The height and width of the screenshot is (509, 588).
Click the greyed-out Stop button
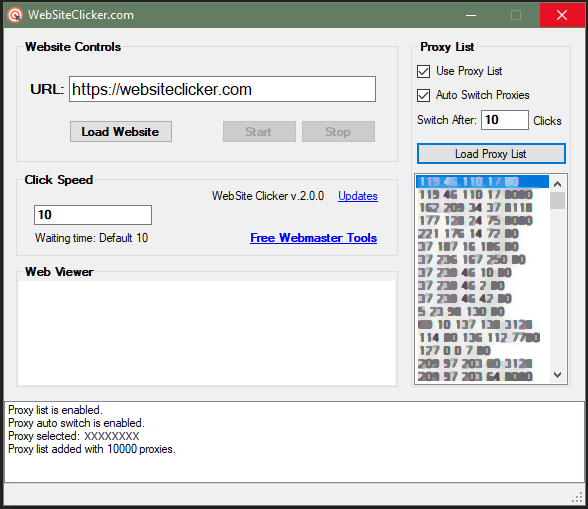338,132
